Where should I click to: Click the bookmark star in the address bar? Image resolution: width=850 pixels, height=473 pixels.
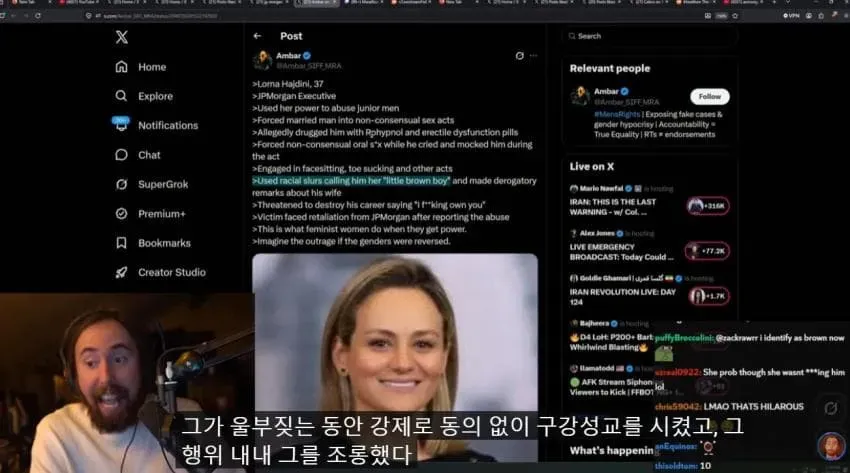735,16
